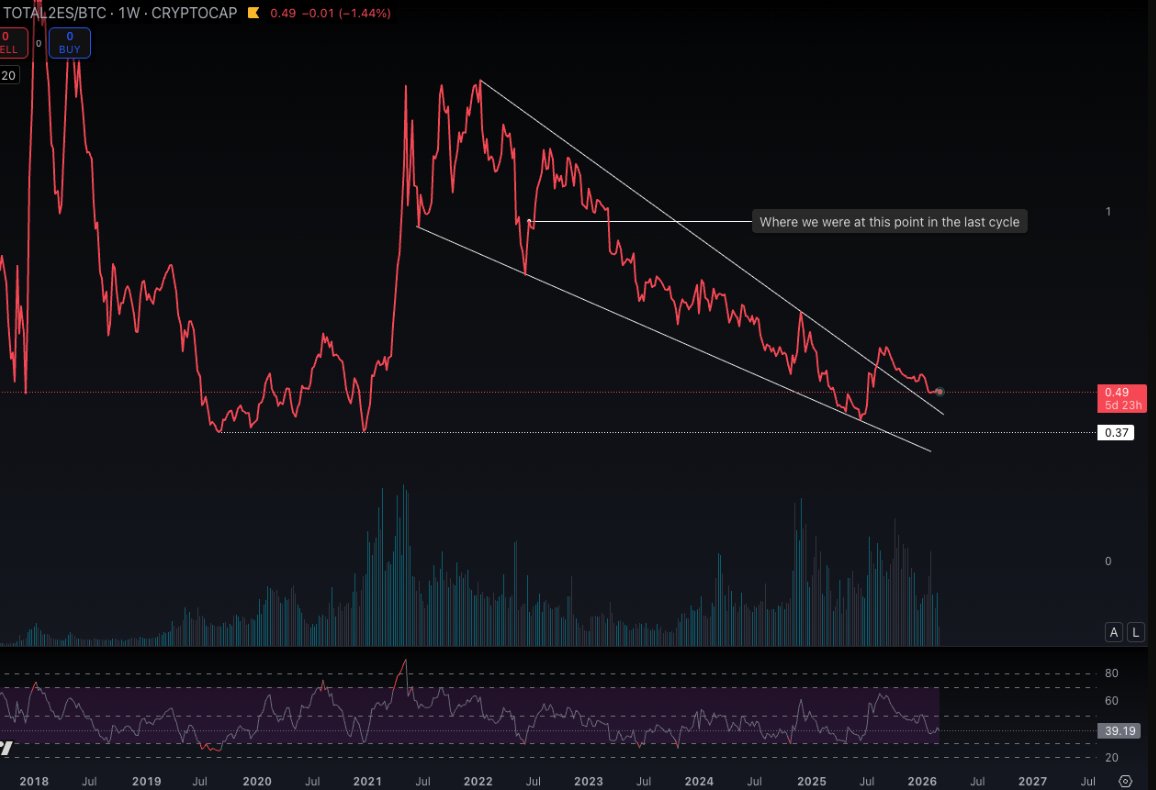The height and width of the screenshot is (790, 1156).
Task: Click the 39.19 RSI value label
Action: coord(1119,731)
